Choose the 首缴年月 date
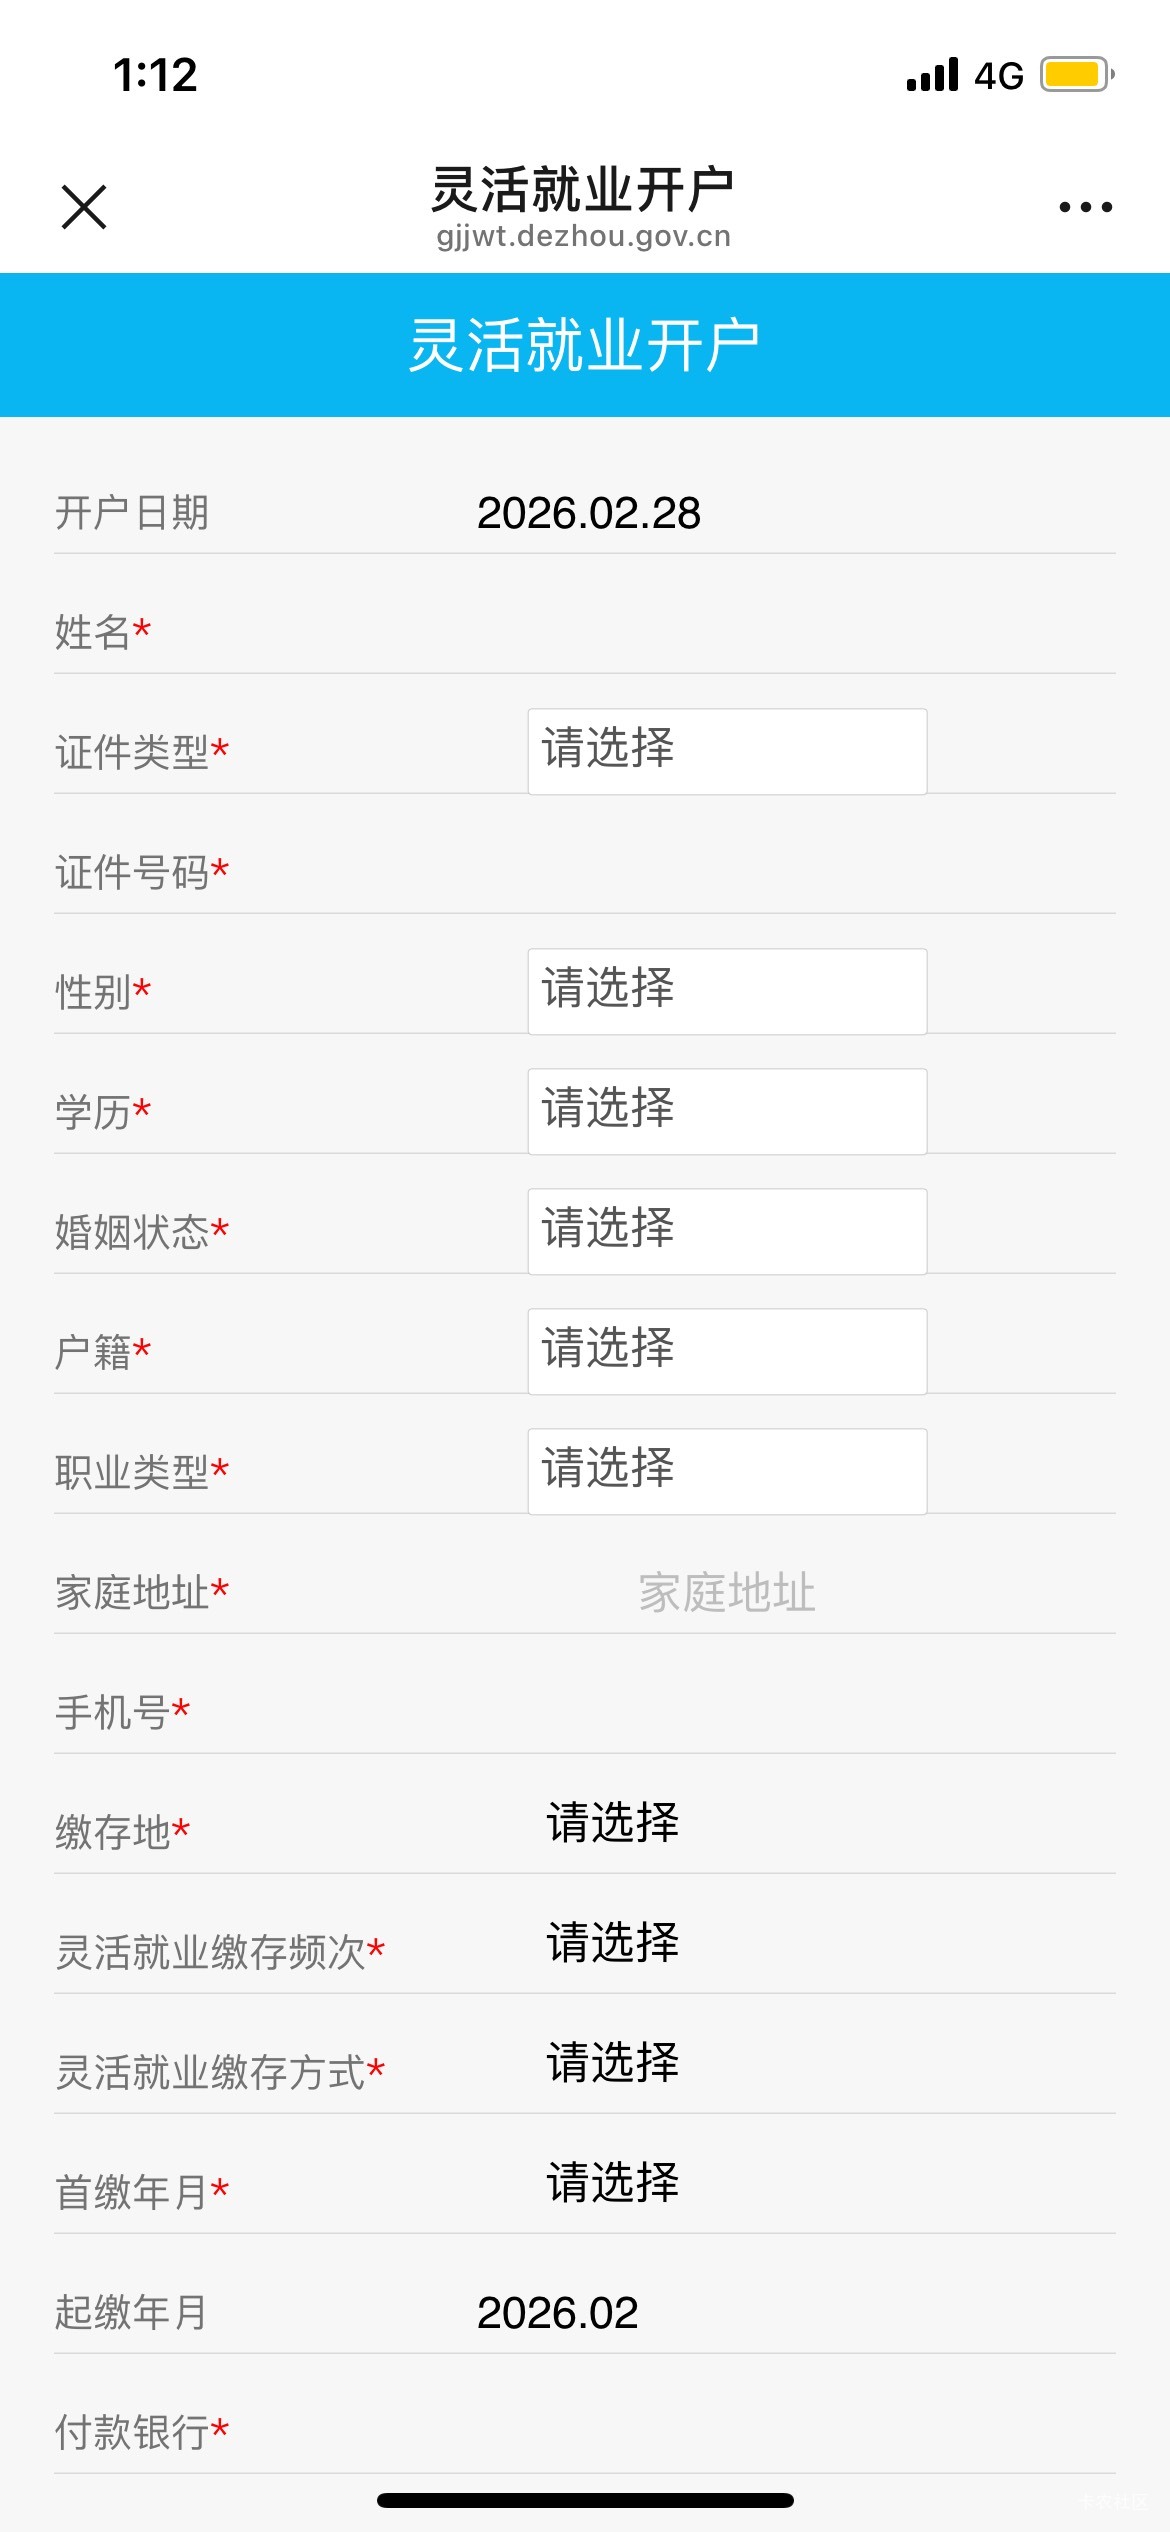 coord(613,2183)
